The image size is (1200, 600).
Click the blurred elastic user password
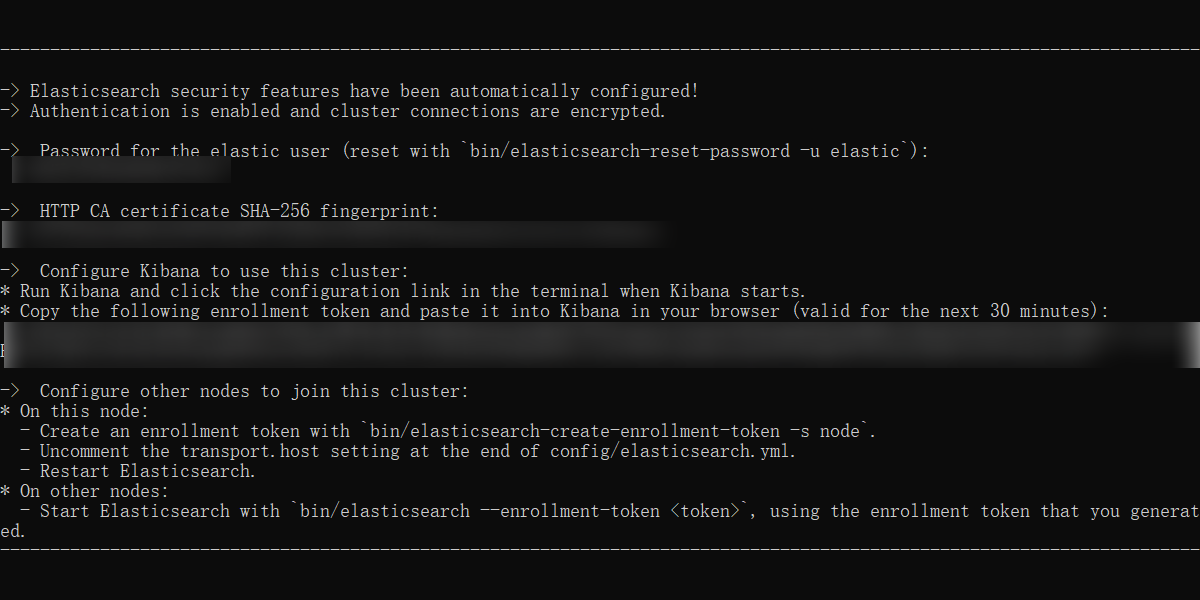(x=116, y=170)
